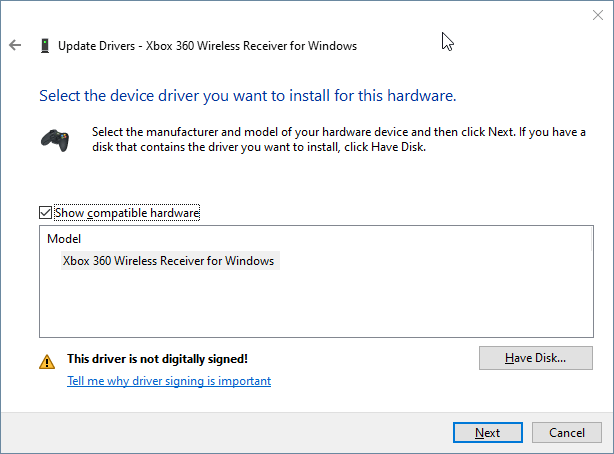The width and height of the screenshot is (614, 454).
Task: Open the Have Disk dialog
Action: tap(536, 358)
